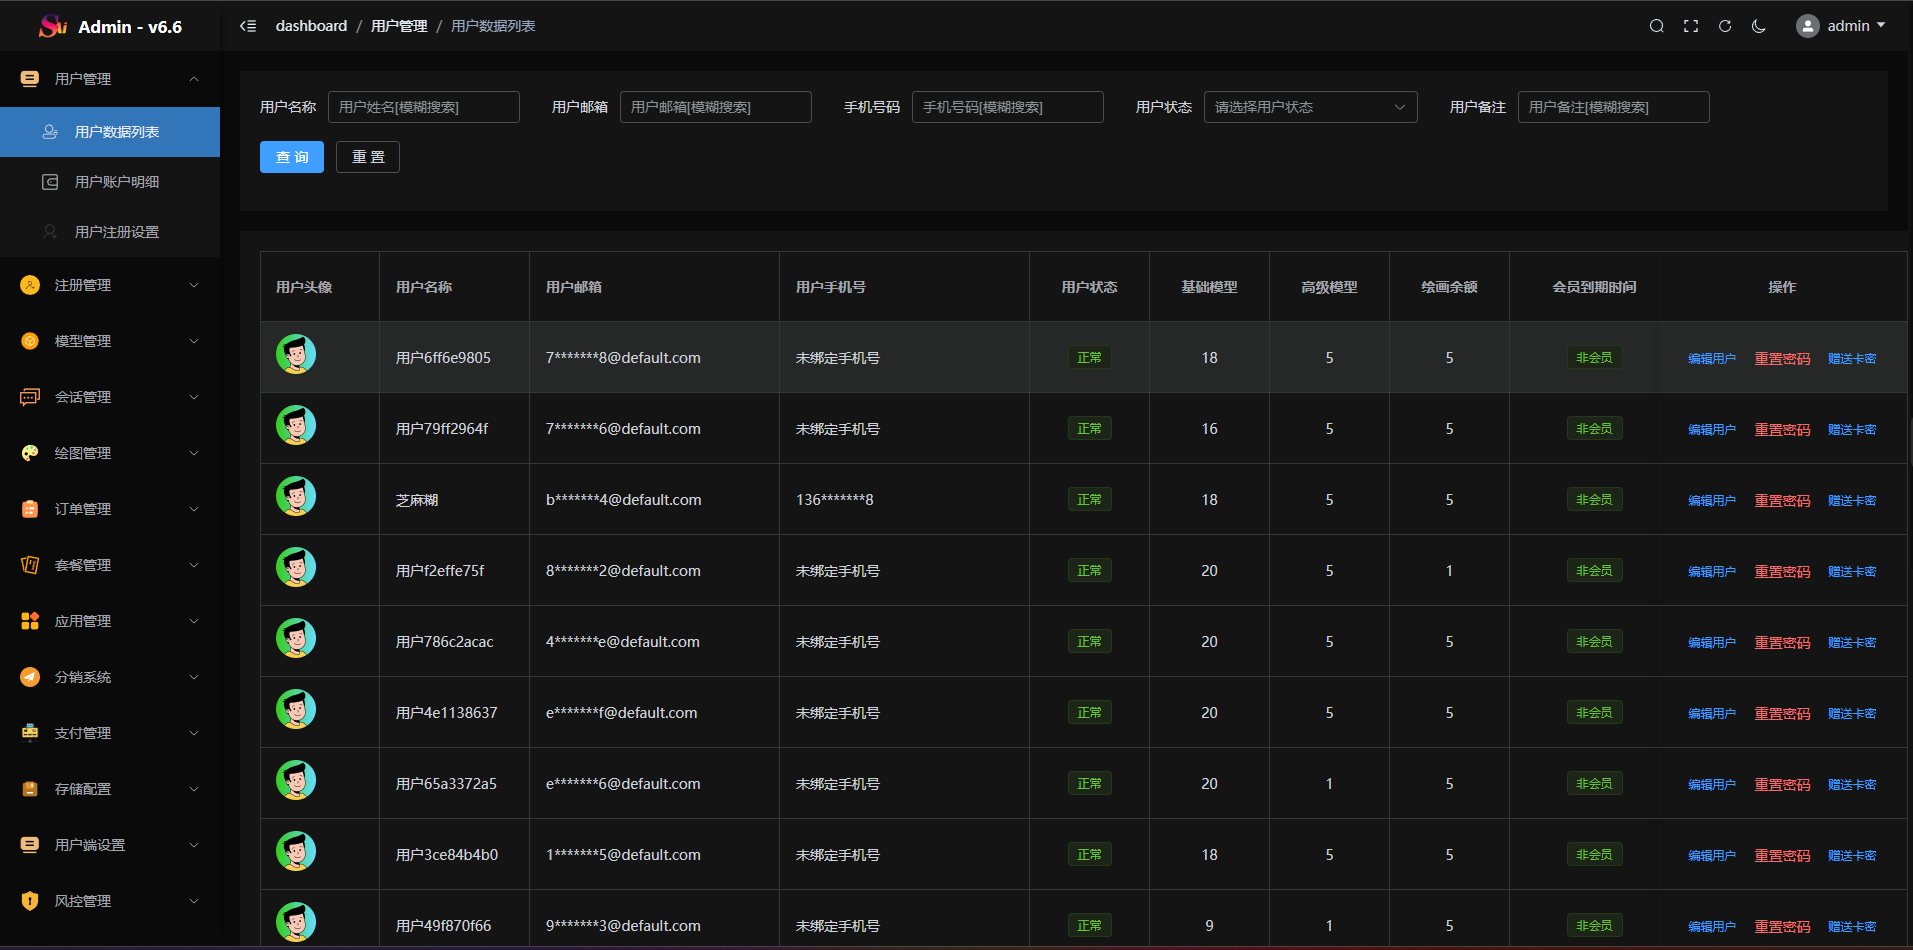
Task: Click the 查询 search button
Action: (x=292, y=157)
